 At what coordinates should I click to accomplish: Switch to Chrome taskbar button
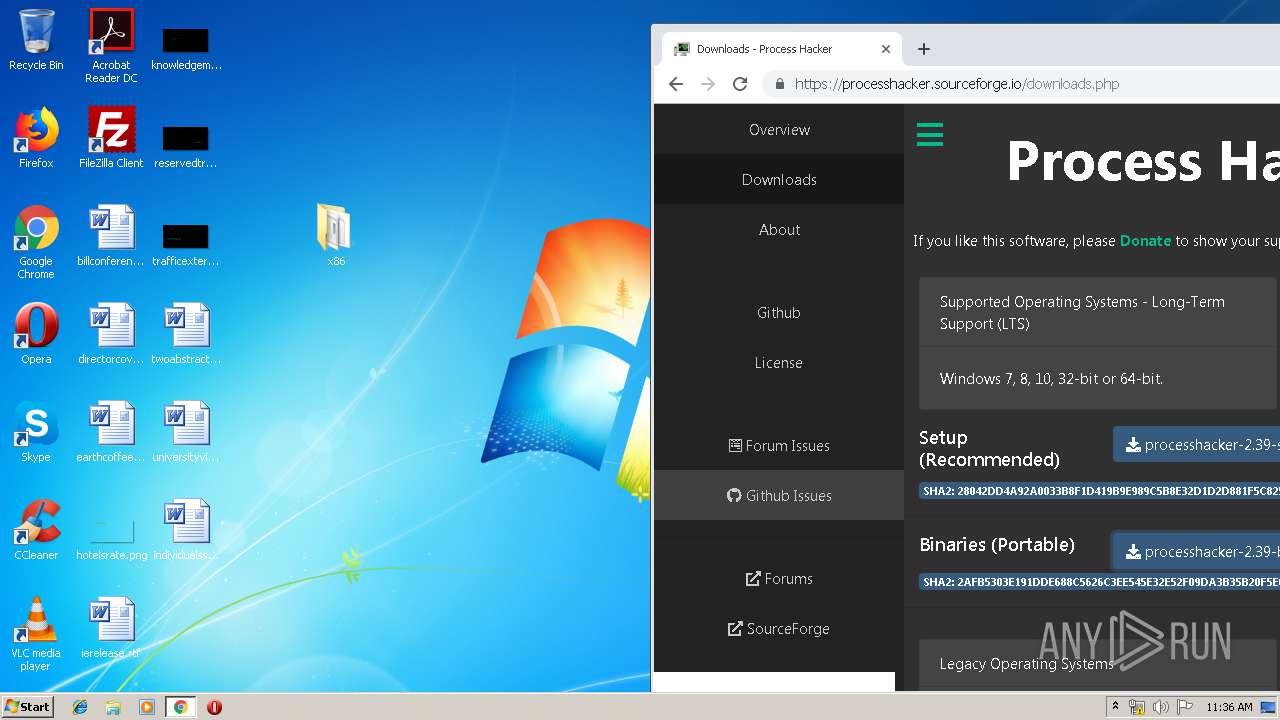pos(180,707)
